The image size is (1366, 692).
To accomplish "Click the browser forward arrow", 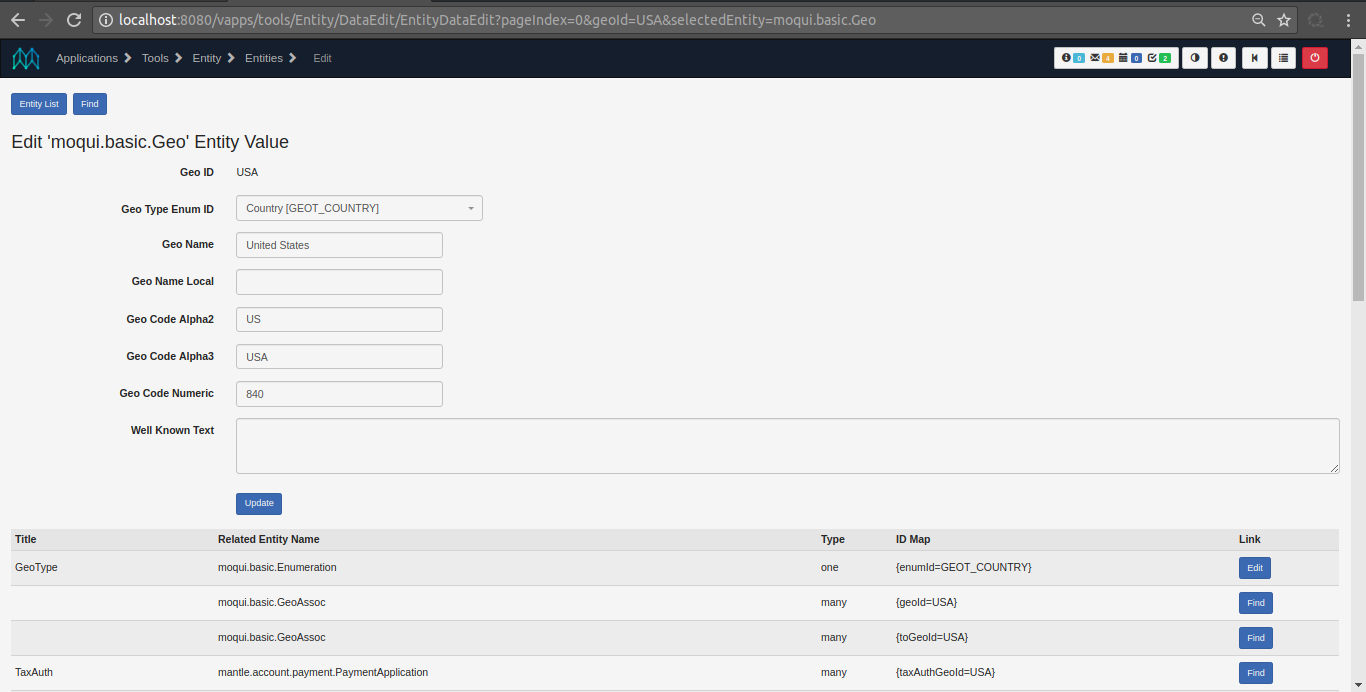I will pos(46,20).
